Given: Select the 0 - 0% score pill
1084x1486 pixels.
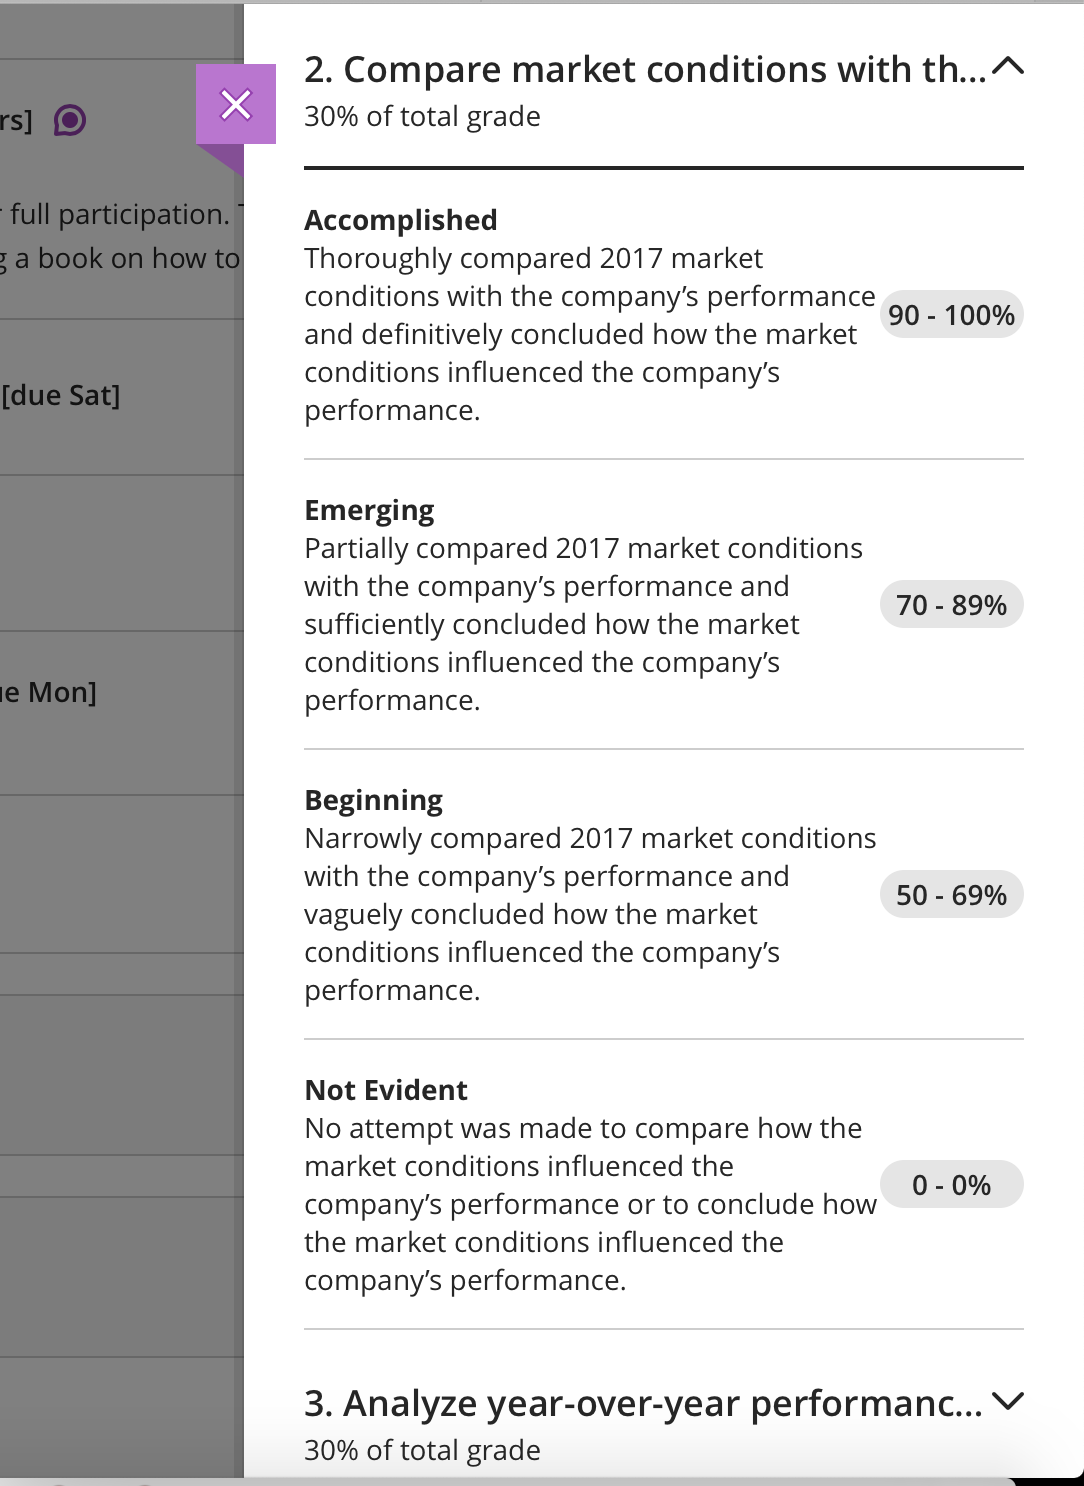Looking at the screenshot, I should 952,1185.
